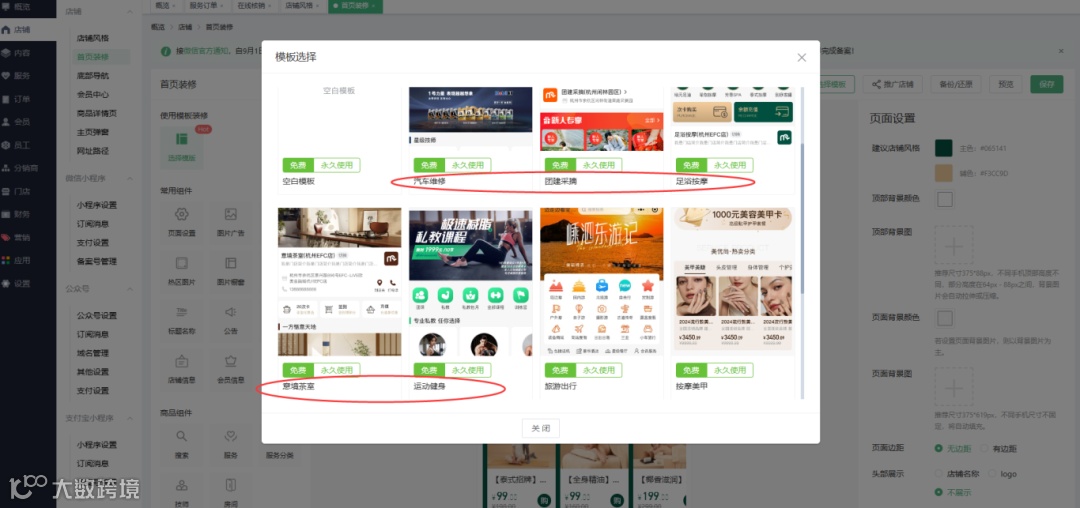Open 底部导航 in the submenu

[x=92, y=76]
